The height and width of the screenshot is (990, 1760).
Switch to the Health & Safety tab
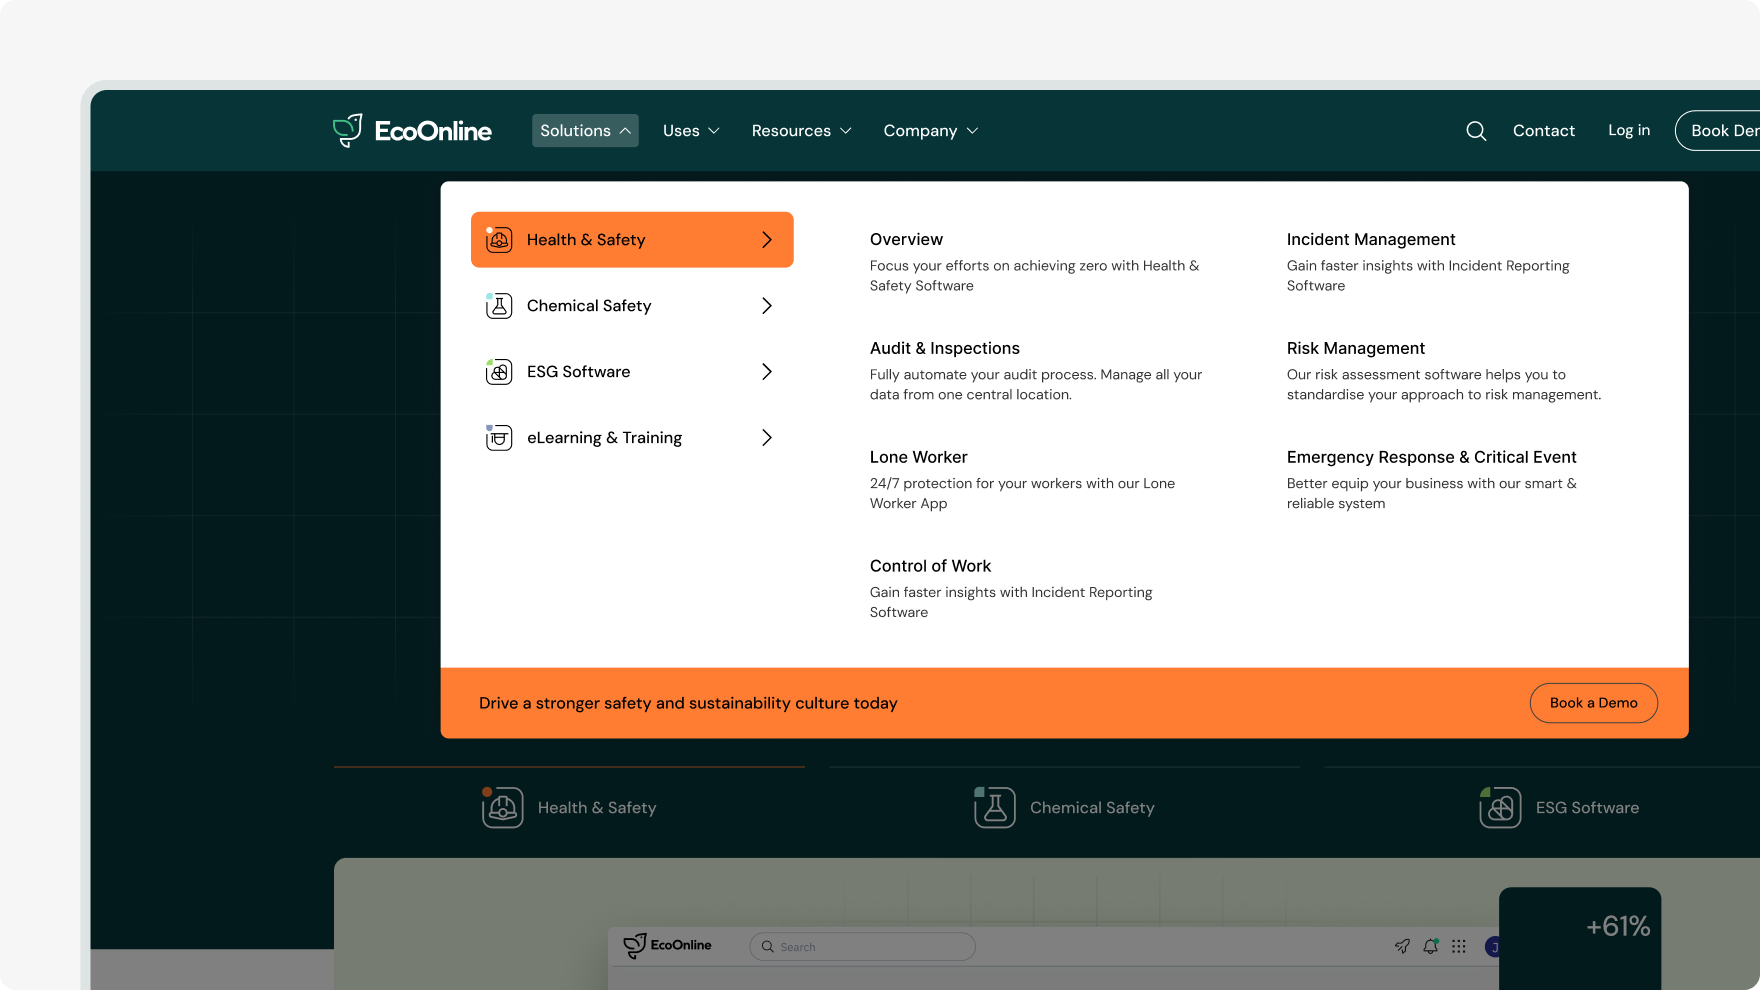tap(569, 807)
